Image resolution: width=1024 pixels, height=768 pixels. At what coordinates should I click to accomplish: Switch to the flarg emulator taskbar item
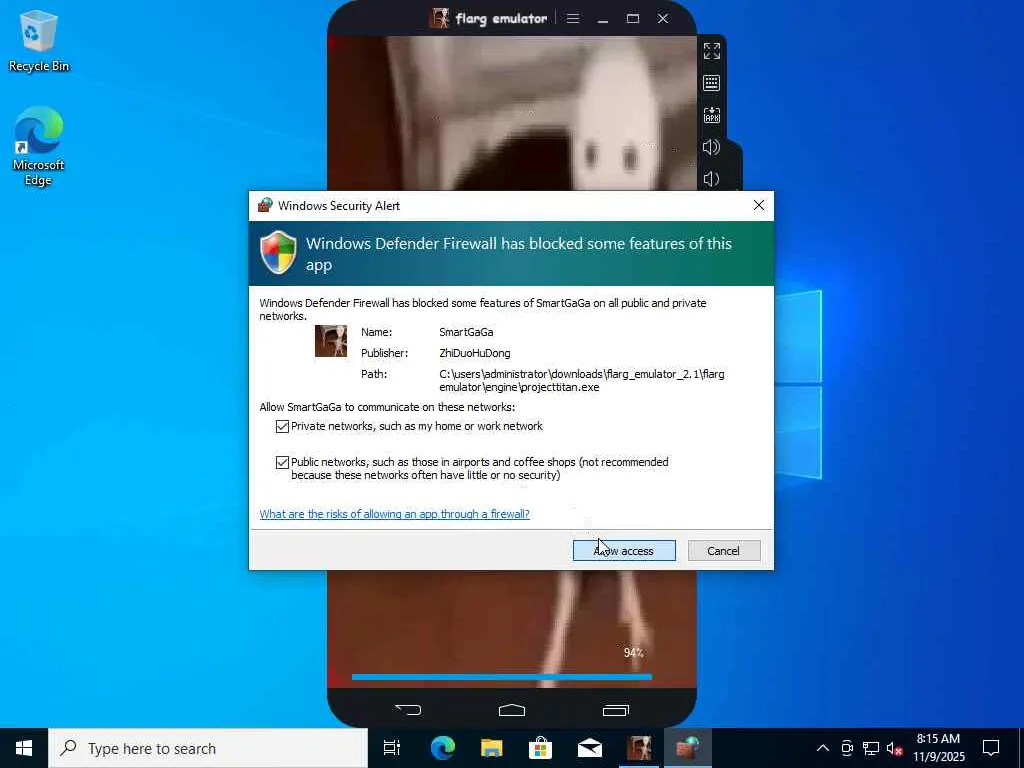coord(639,748)
